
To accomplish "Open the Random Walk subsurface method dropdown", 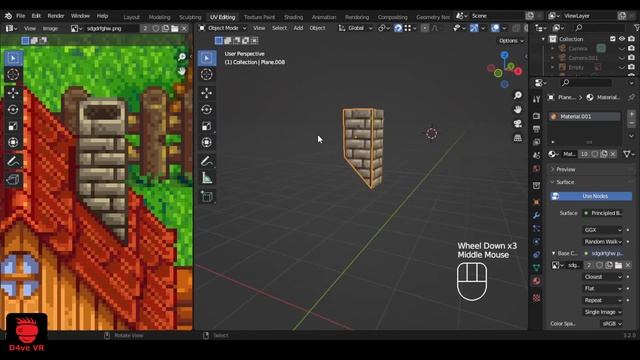I will pos(603,242).
